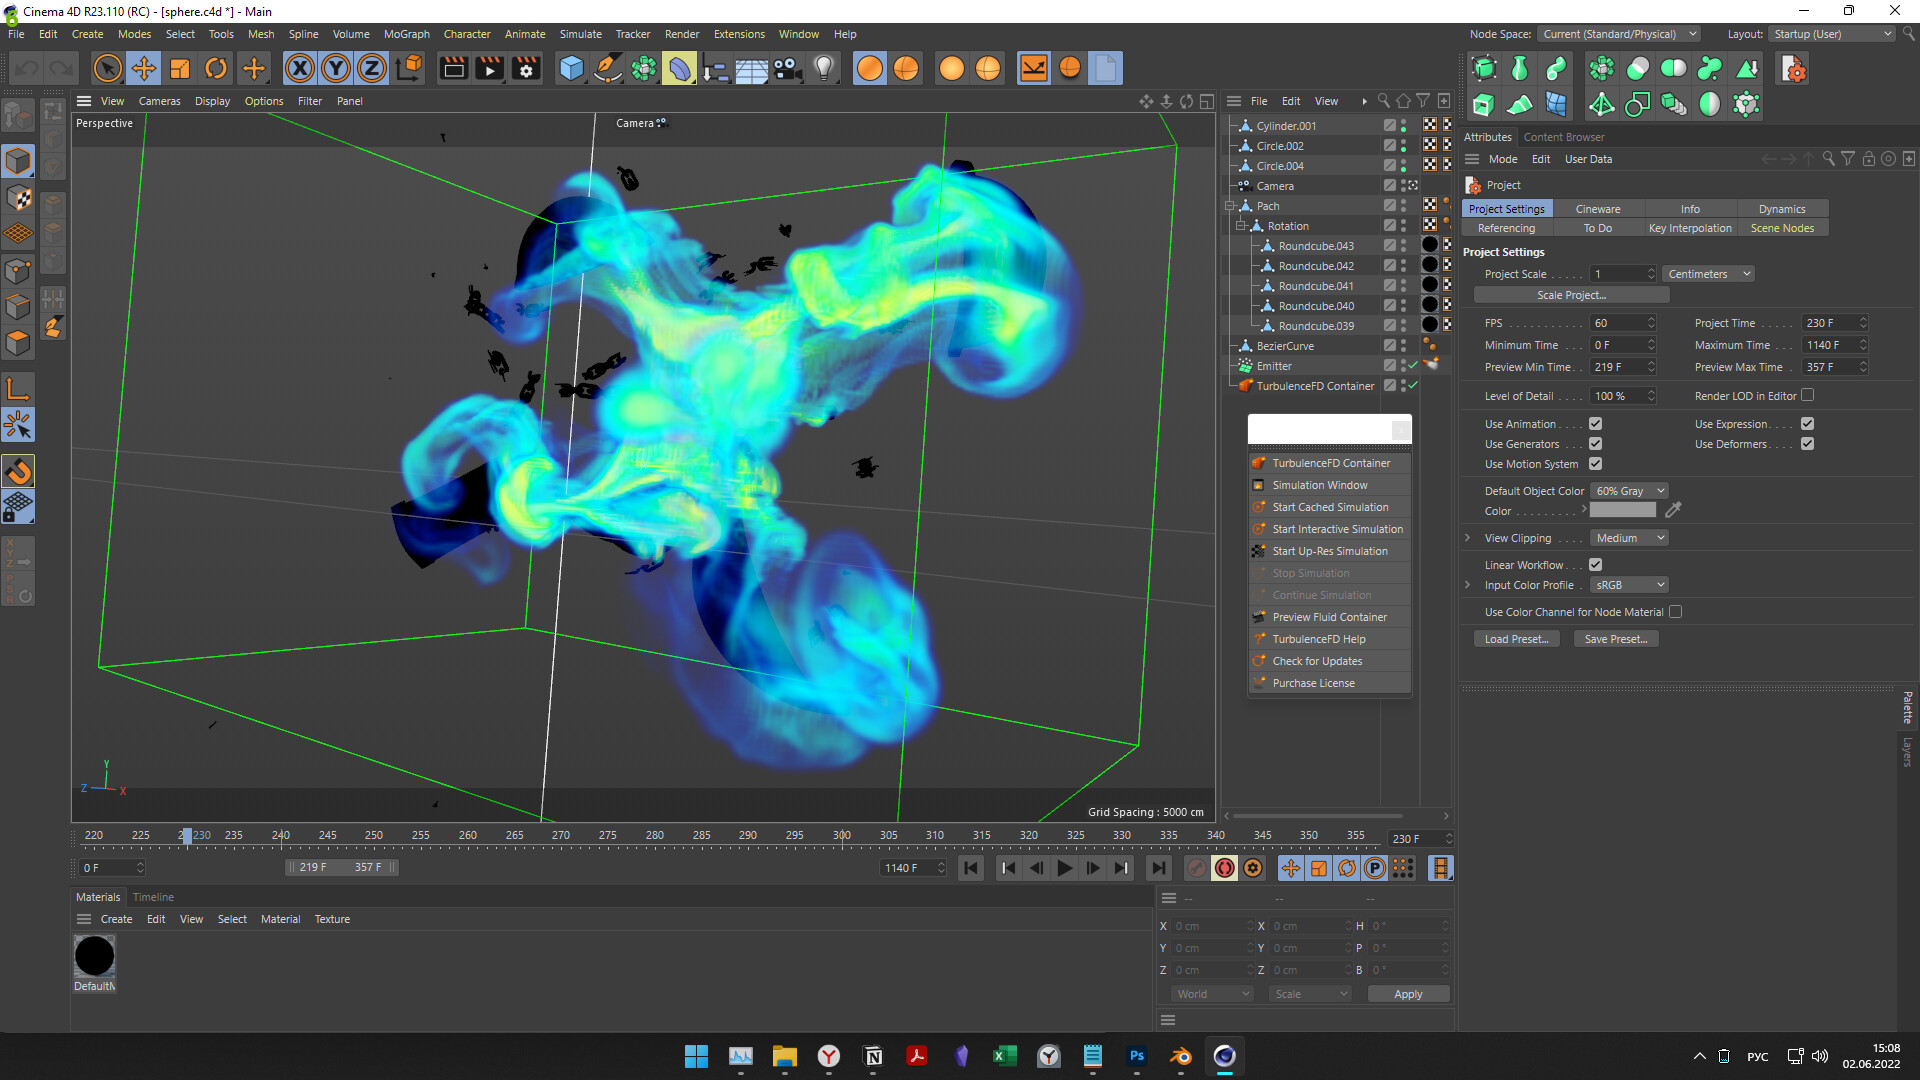Toggle the Linear Workflow checkbox

click(1595, 565)
